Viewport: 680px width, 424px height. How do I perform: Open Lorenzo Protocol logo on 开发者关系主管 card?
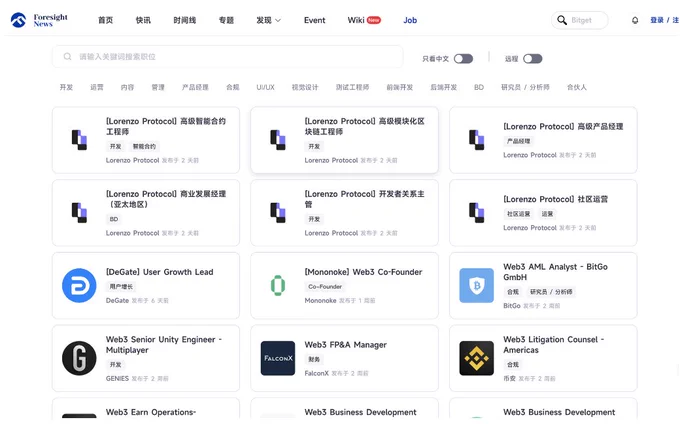[278, 212]
